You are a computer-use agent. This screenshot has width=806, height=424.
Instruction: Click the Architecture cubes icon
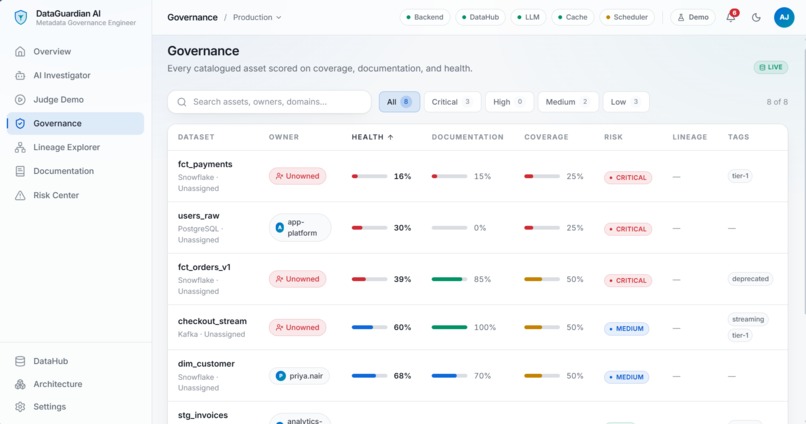coord(20,384)
